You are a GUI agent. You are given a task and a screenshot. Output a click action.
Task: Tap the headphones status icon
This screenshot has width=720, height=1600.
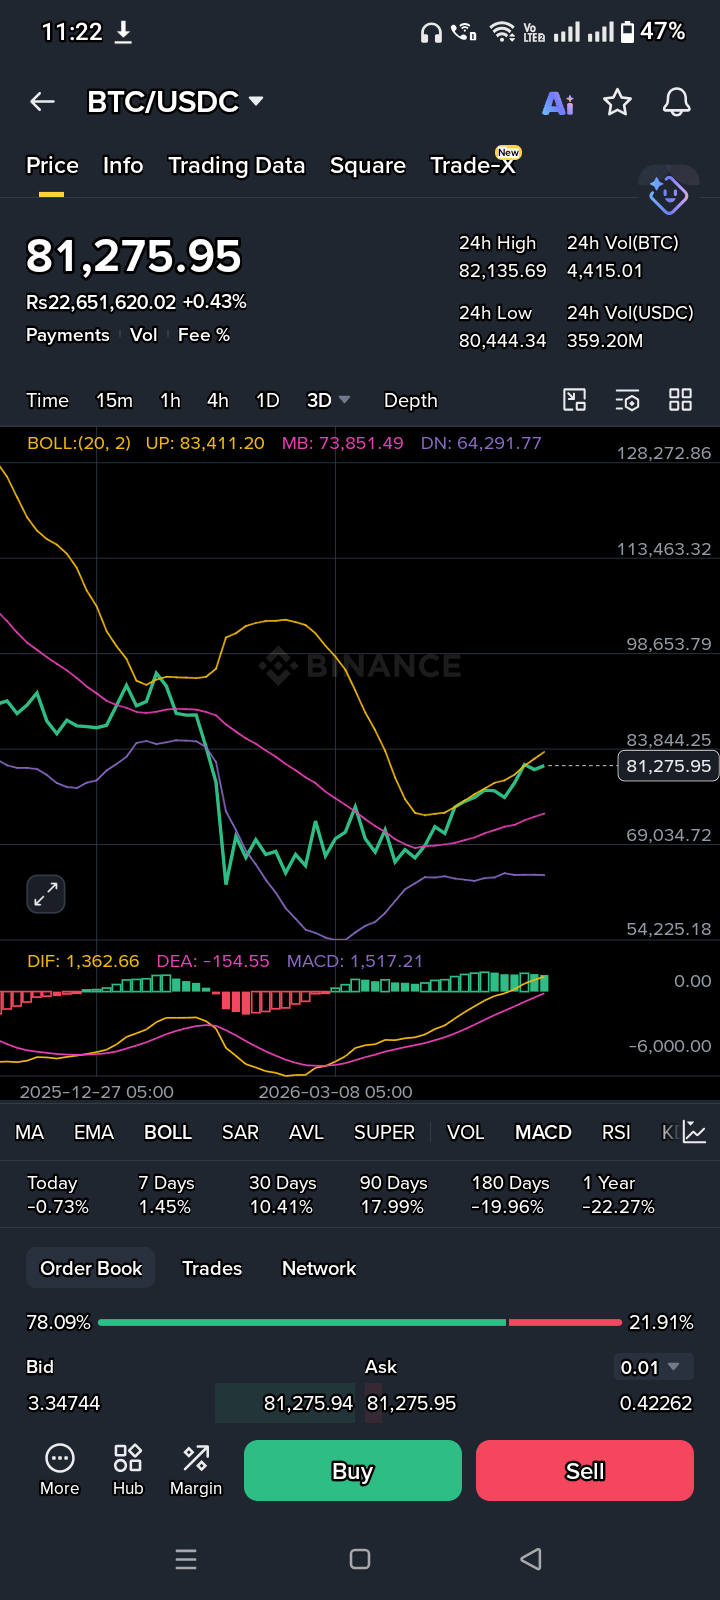(x=431, y=33)
